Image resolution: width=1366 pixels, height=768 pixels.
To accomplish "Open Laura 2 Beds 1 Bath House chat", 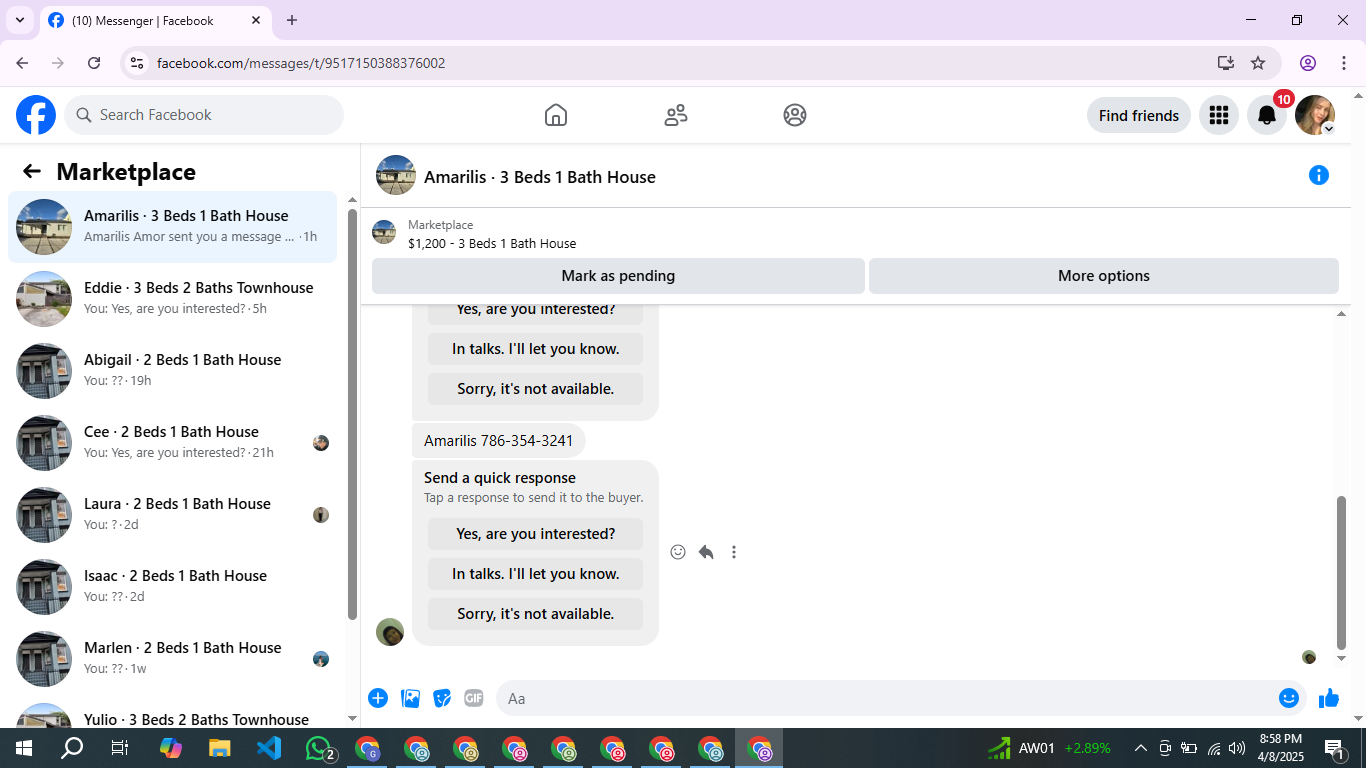I will (x=173, y=515).
